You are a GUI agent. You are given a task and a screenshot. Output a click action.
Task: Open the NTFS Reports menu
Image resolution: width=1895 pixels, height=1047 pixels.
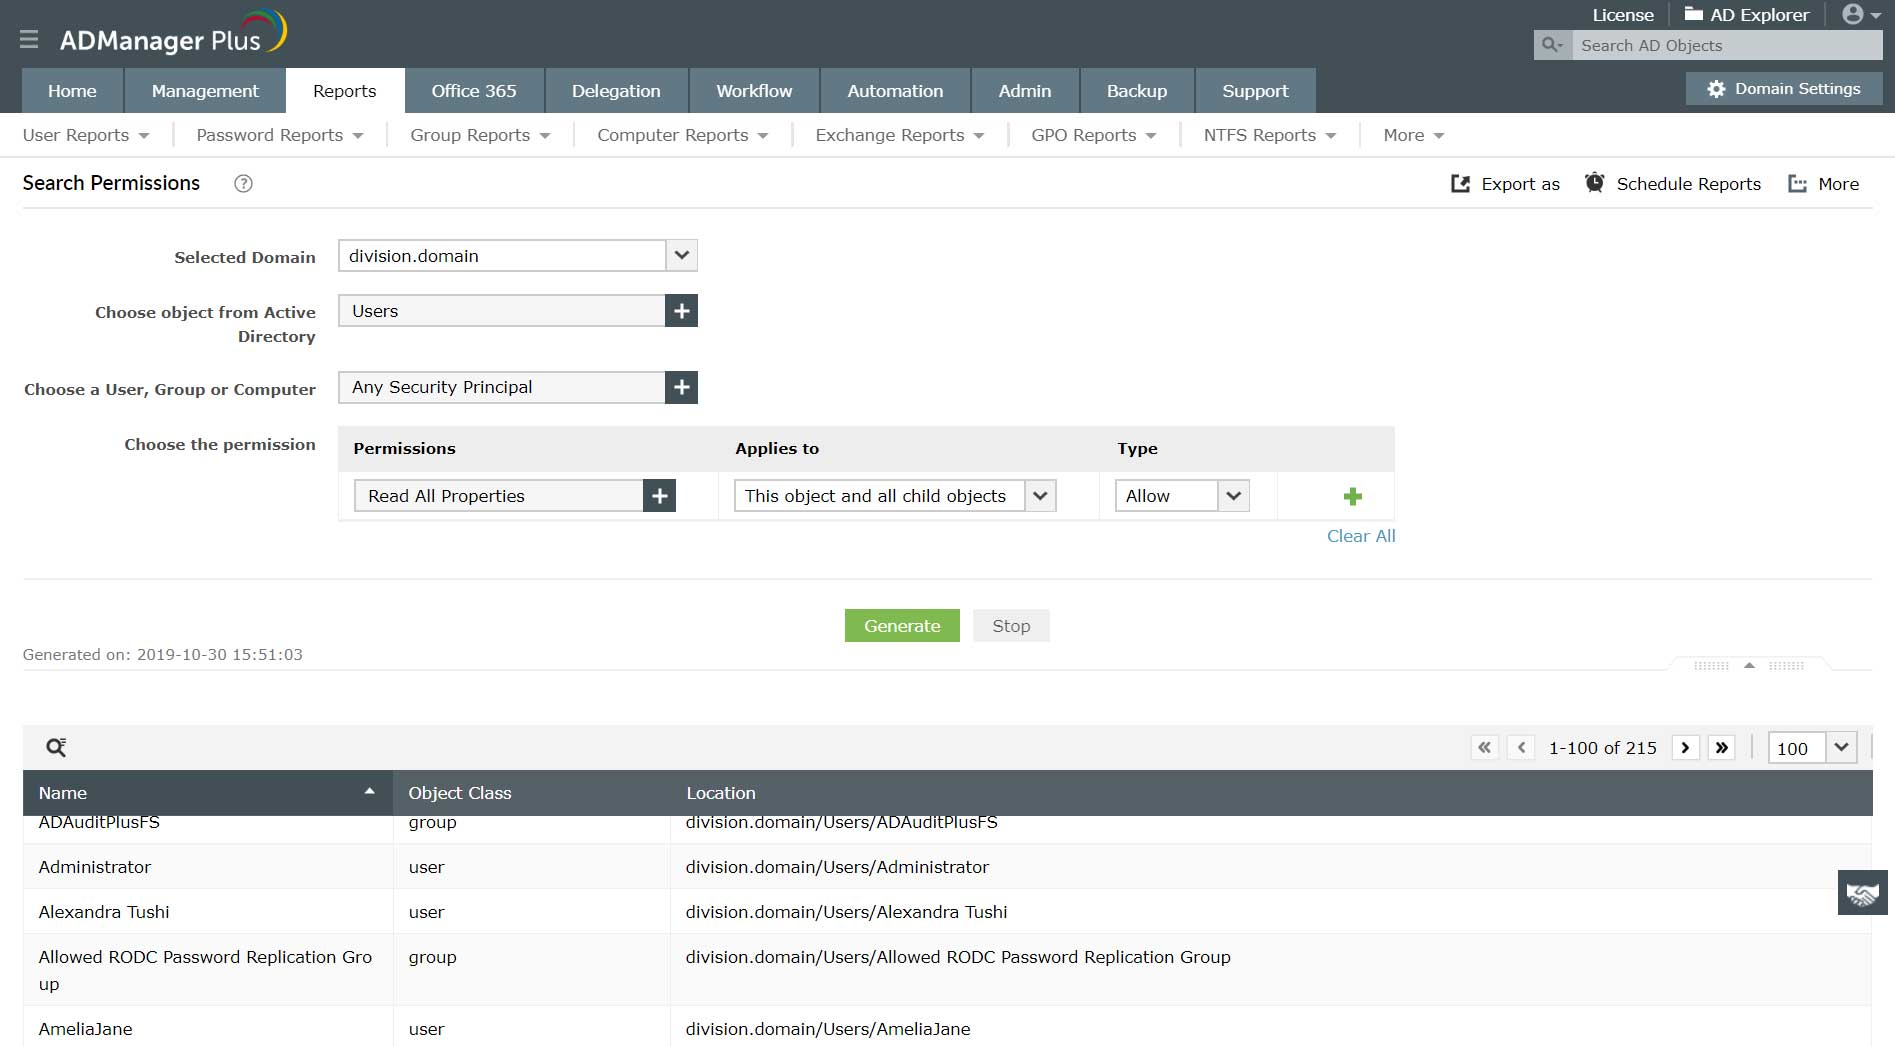1269,135
